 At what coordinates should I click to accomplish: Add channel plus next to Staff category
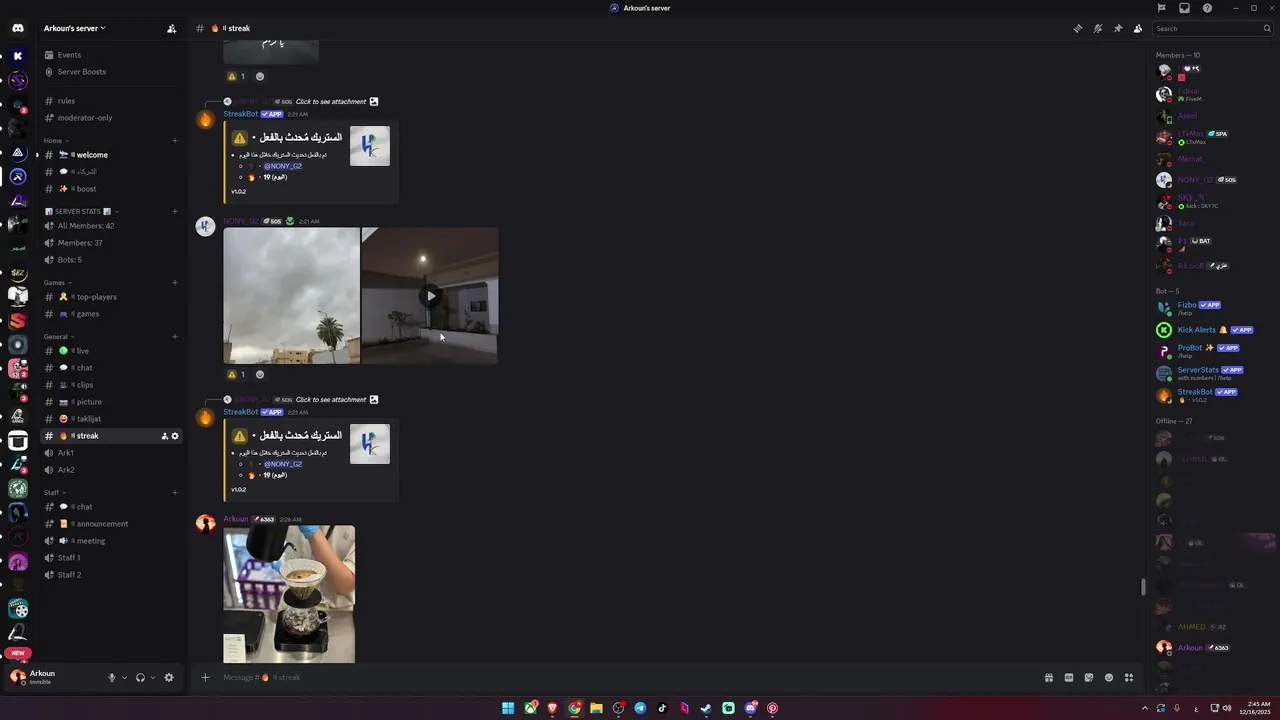(x=175, y=492)
